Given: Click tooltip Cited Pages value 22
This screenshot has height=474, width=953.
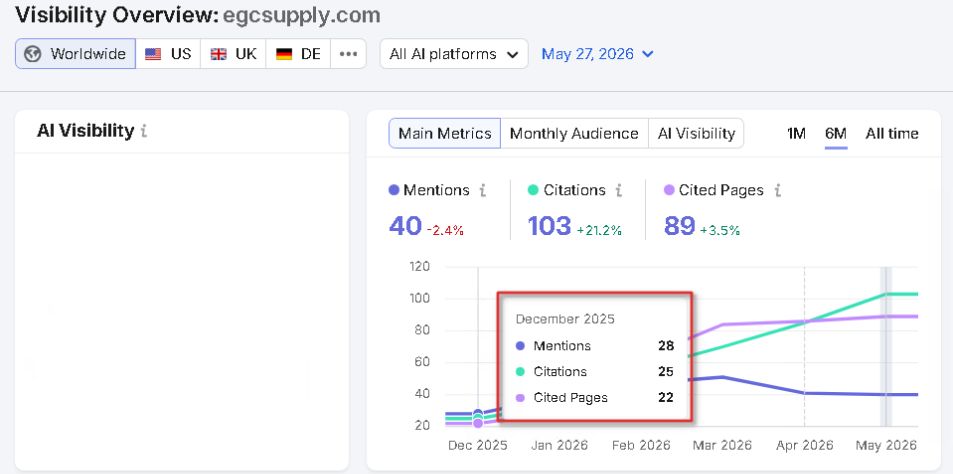Looking at the screenshot, I should (x=666, y=398).
